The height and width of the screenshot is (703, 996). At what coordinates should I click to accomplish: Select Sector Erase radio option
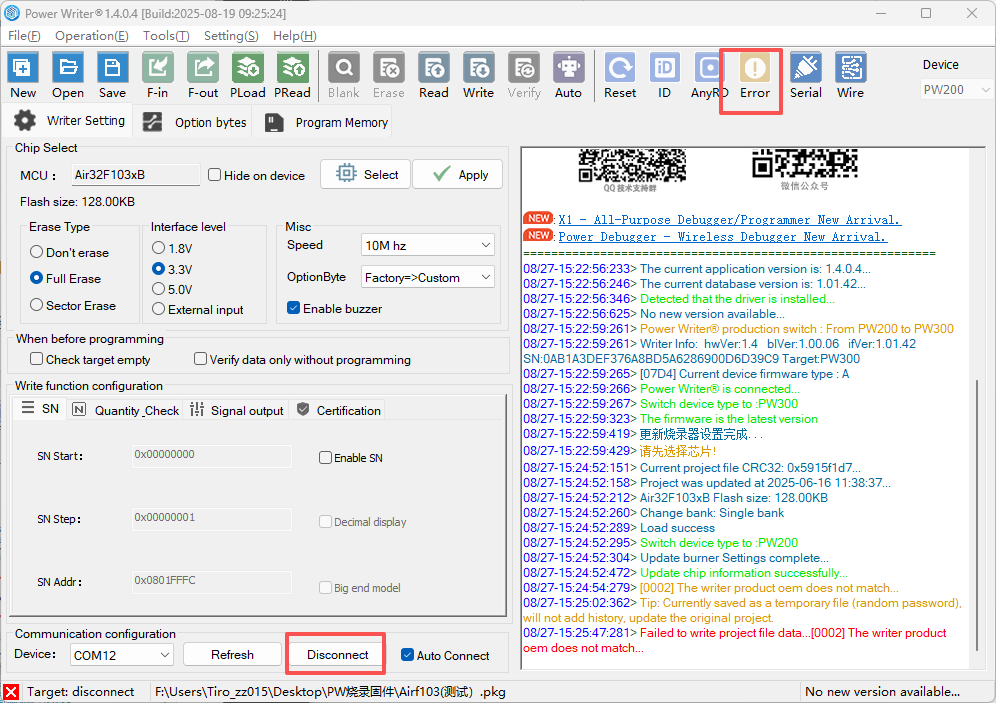tap(37, 305)
